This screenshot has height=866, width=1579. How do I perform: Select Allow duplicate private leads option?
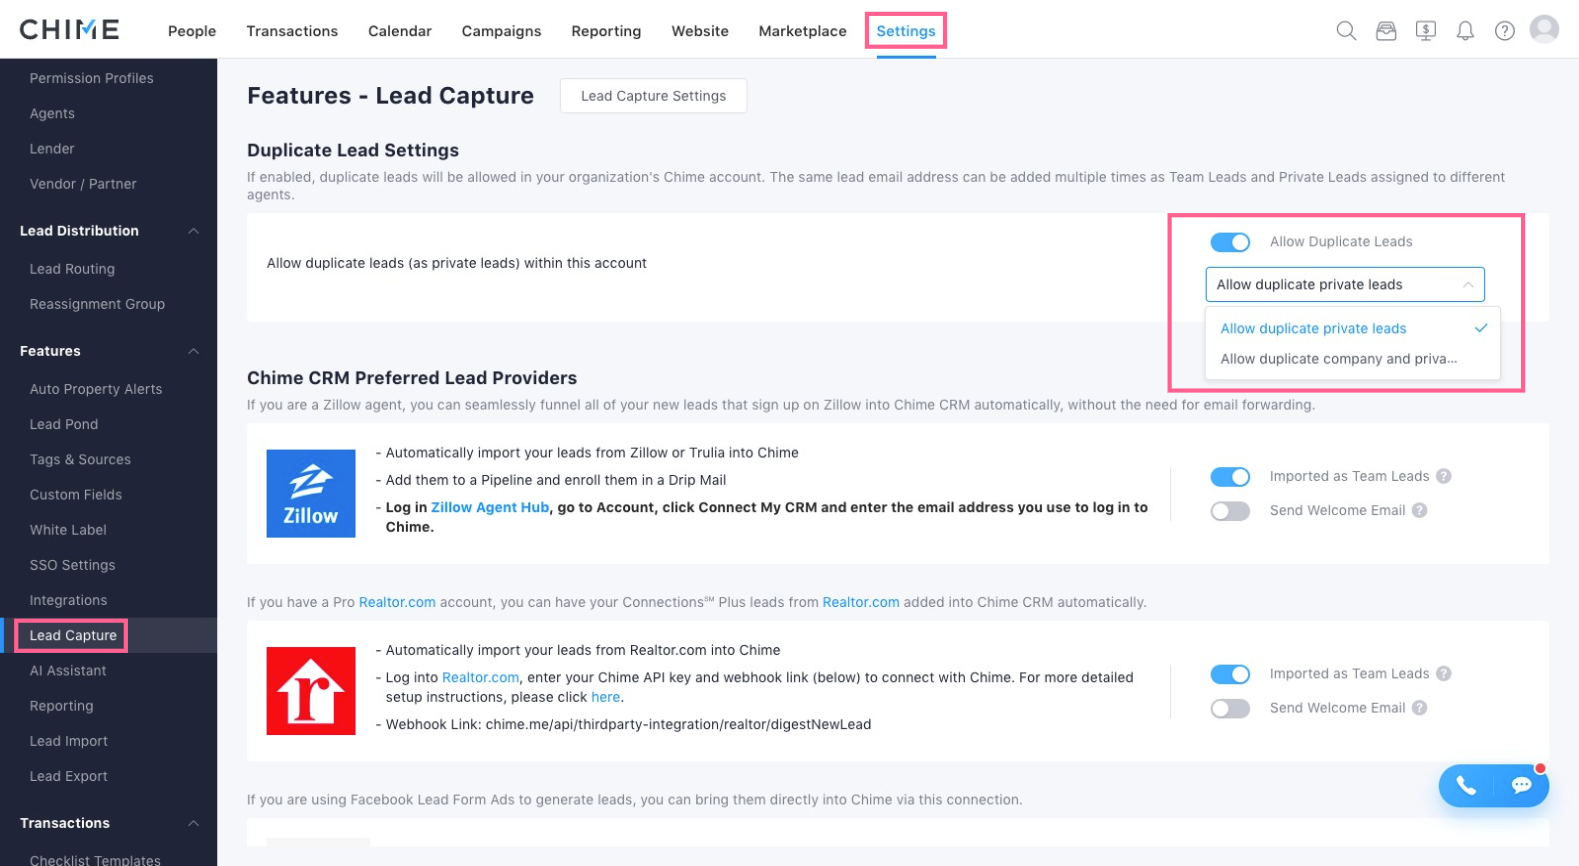(x=1353, y=328)
